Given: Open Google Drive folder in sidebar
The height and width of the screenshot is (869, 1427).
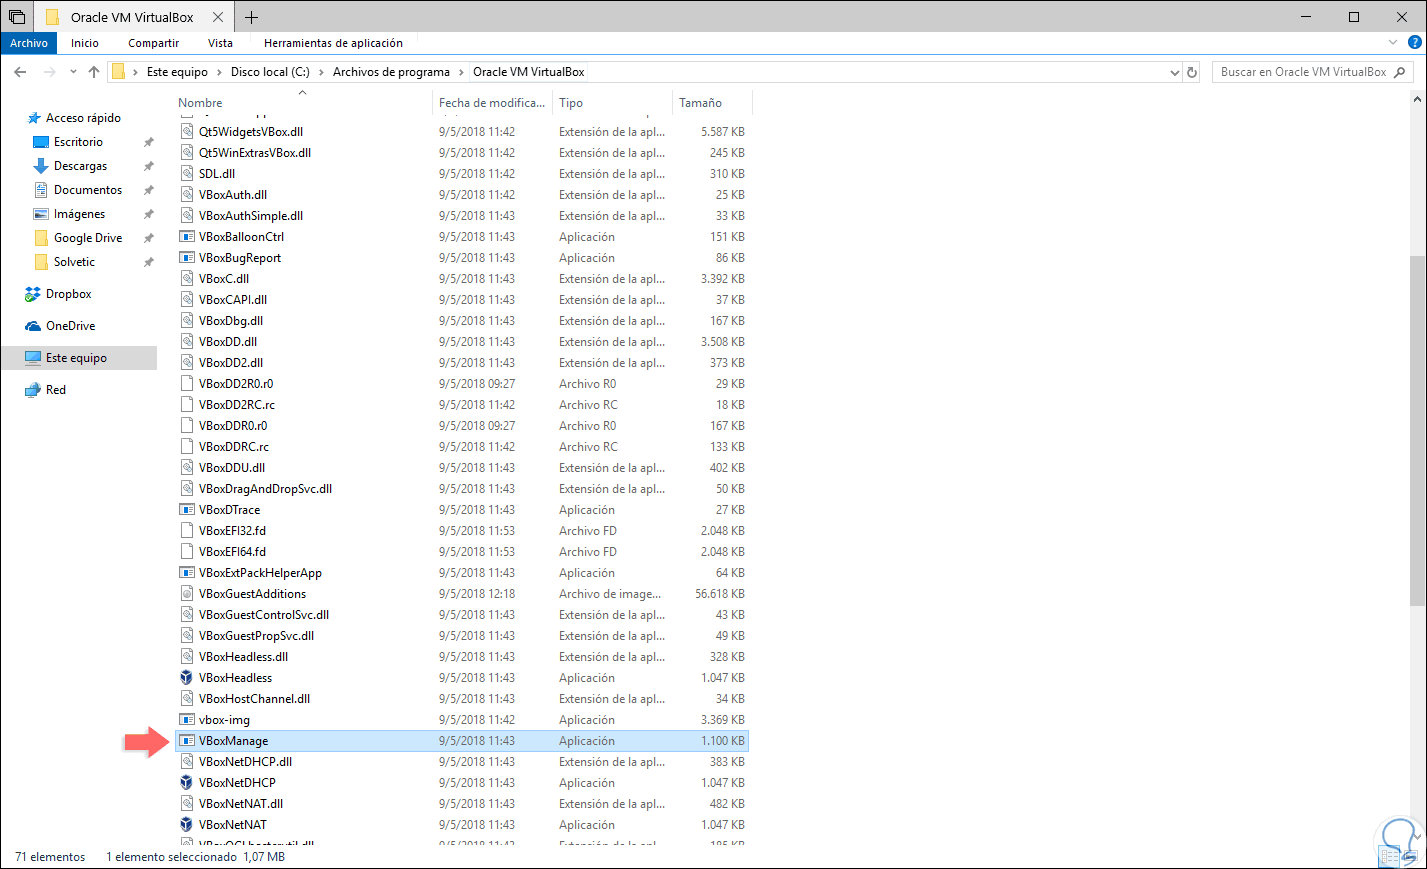Looking at the screenshot, I should point(88,238).
